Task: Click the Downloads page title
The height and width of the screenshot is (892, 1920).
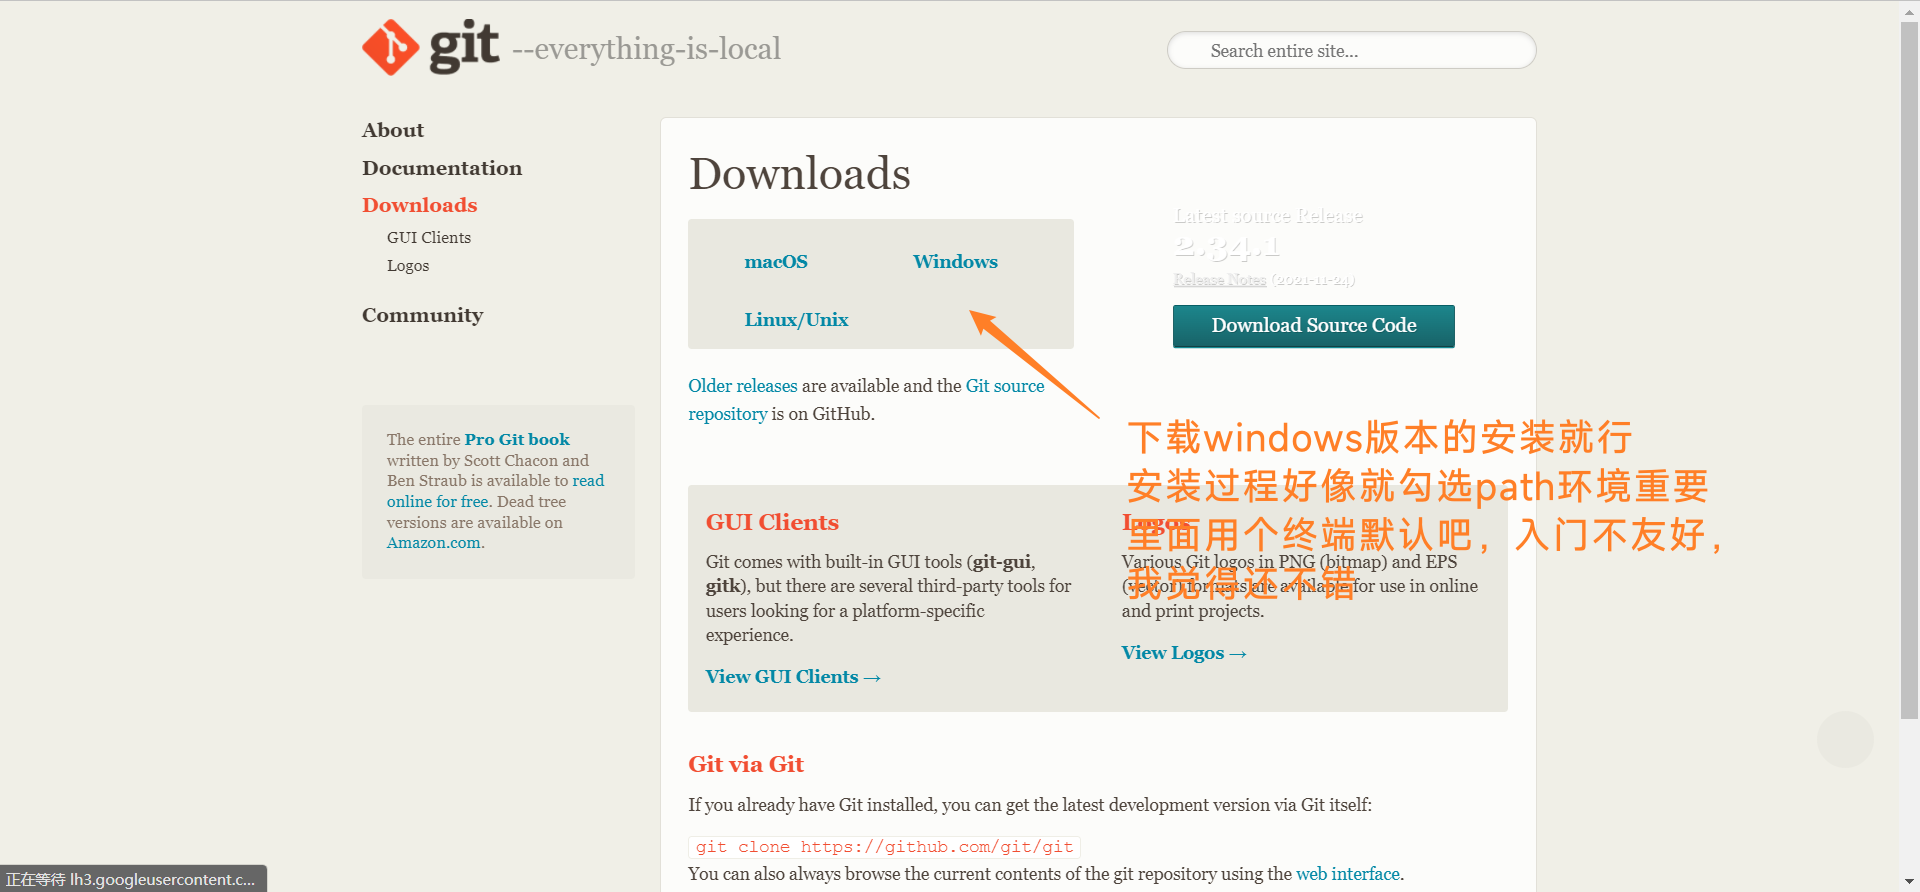Action: [x=800, y=174]
